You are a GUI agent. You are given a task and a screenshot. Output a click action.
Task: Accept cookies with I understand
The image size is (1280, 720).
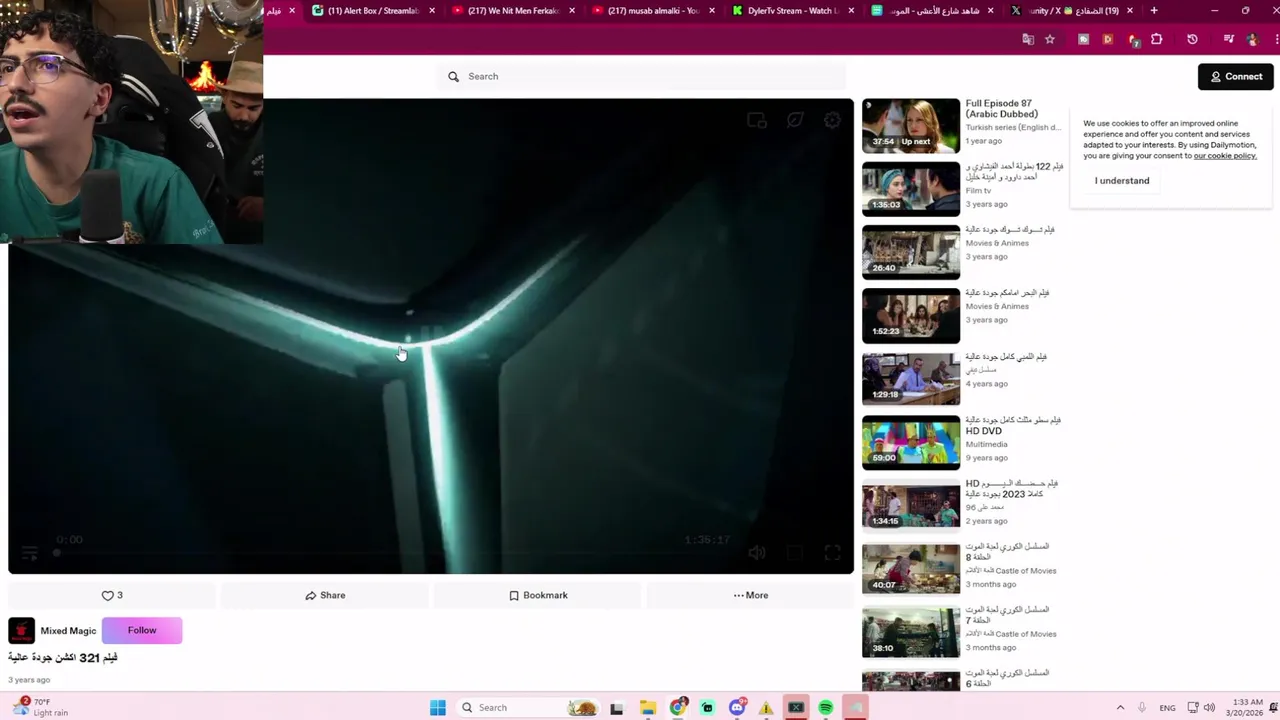tap(1122, 181)
